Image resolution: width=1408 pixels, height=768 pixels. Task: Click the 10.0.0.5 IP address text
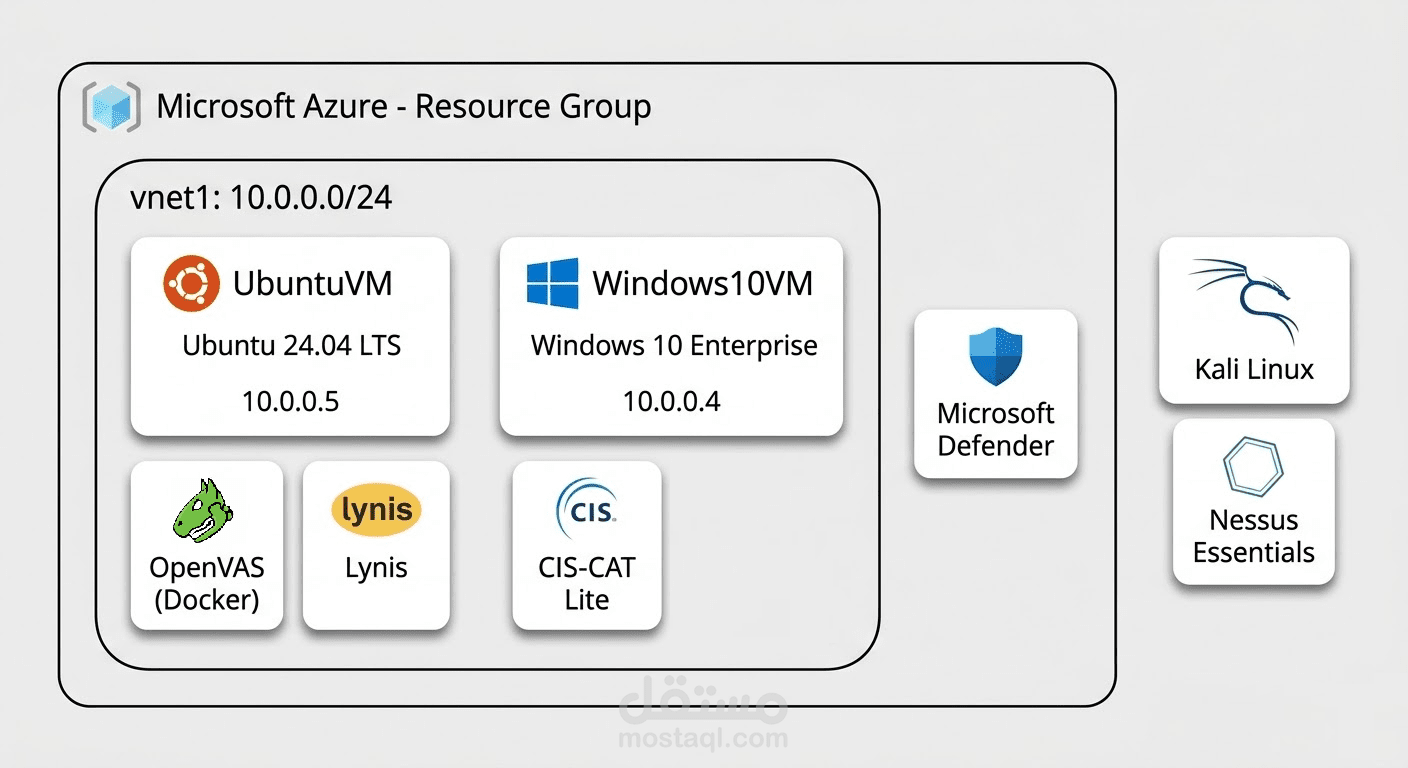(x=290, y=401)
